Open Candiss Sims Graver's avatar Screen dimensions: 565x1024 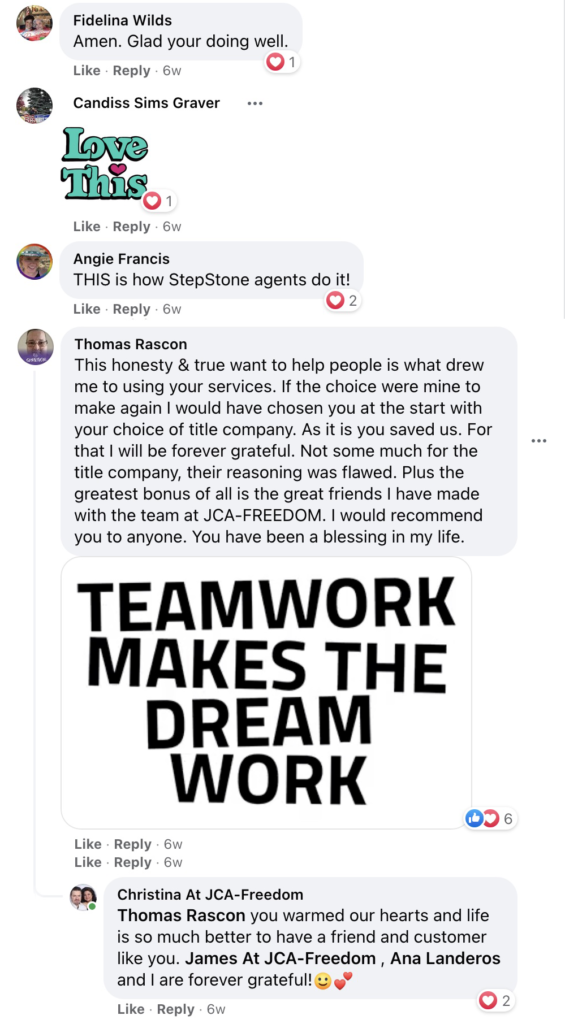[34, 105]
